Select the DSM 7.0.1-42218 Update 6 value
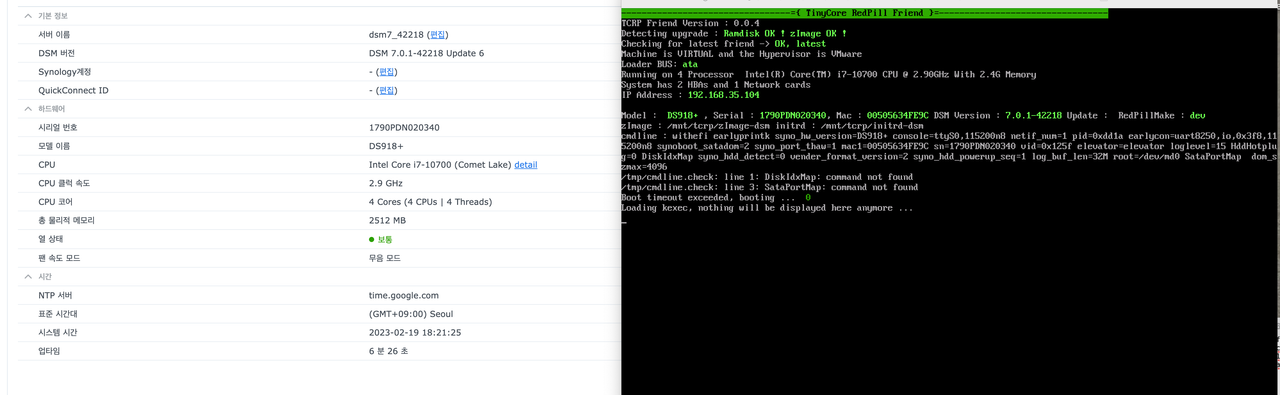 coord(426,53)
